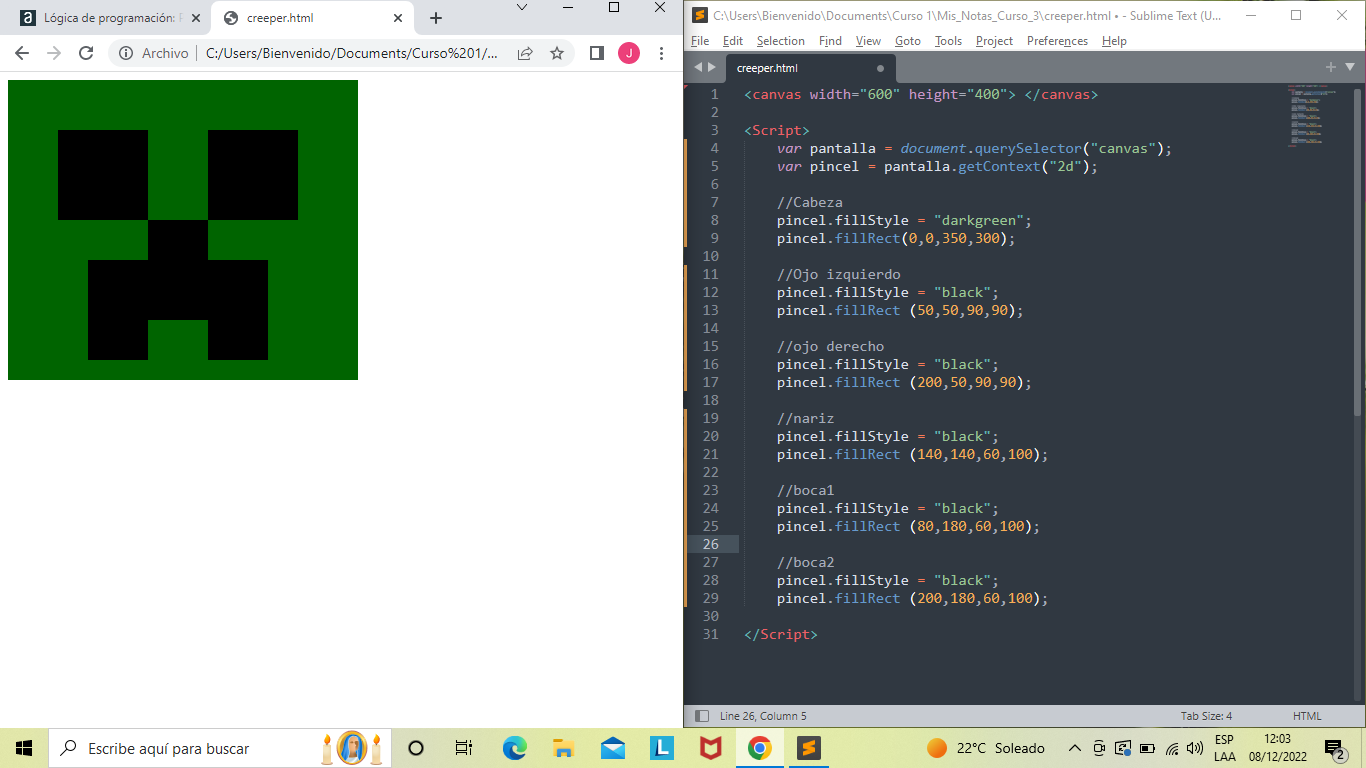Open the L app taskbar icon
Viewport: 1366px width, 768px height.
coord(662,748)
